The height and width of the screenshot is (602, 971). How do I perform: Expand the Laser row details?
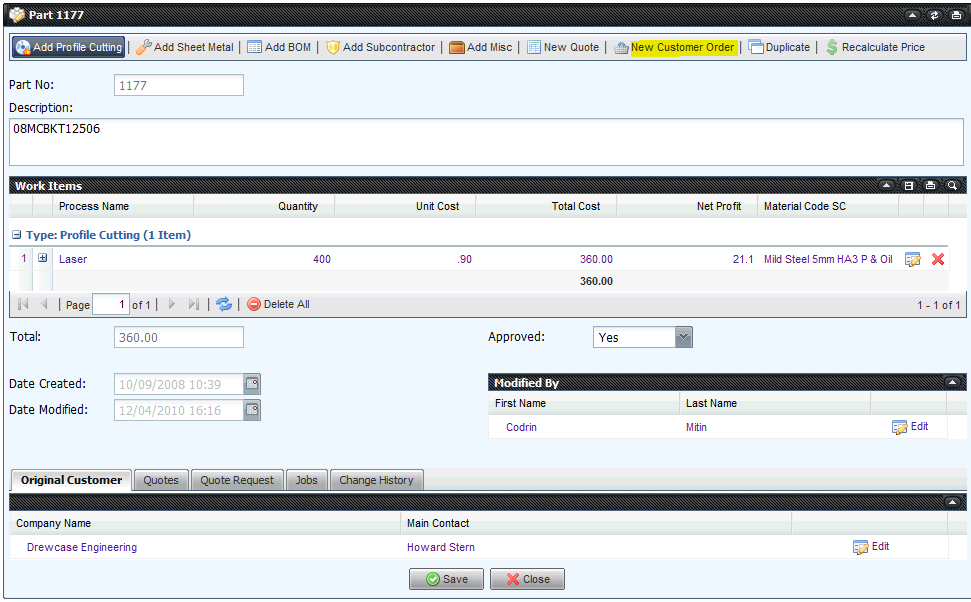tap(43, 258)
